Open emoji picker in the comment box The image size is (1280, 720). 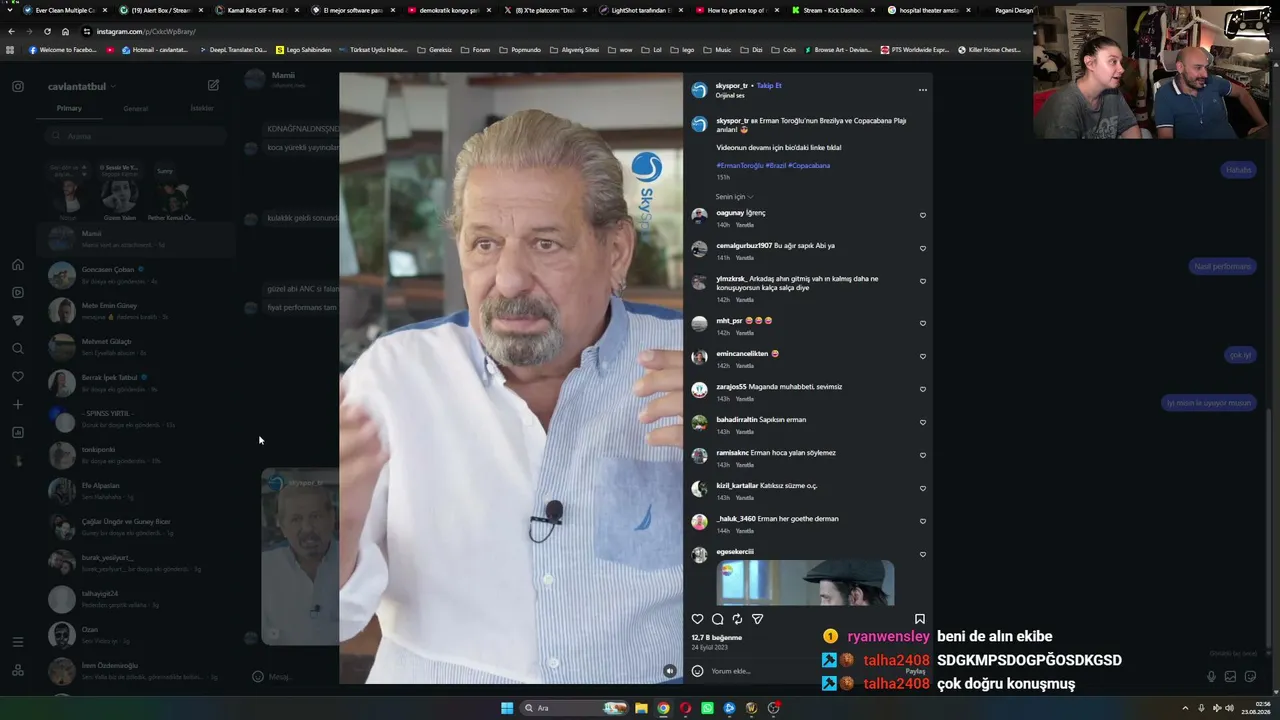(697, 671)
